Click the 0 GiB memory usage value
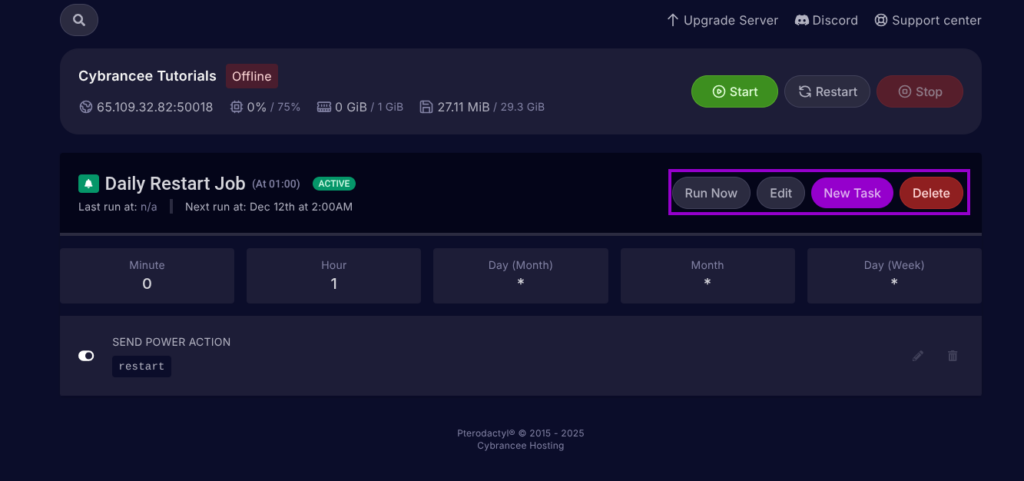1024x481 pixels. [351, 107]
